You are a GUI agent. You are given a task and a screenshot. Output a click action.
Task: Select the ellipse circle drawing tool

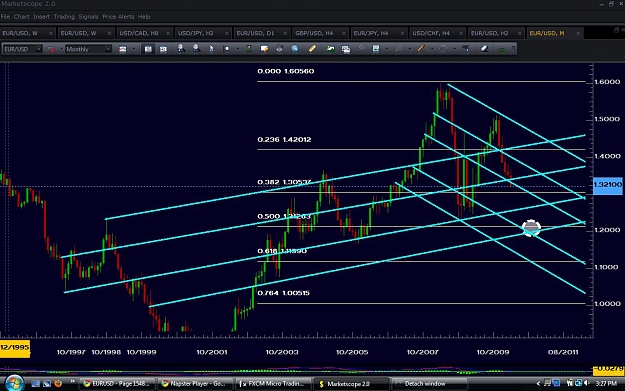(443, 49)
